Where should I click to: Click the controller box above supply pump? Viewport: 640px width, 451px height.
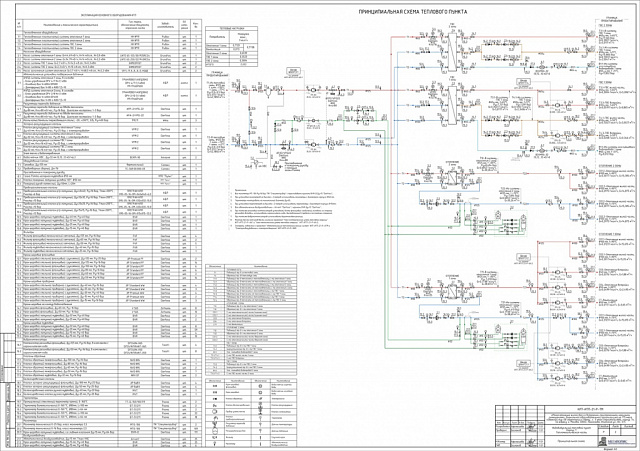pyautogui.click(x=291, y=72)
